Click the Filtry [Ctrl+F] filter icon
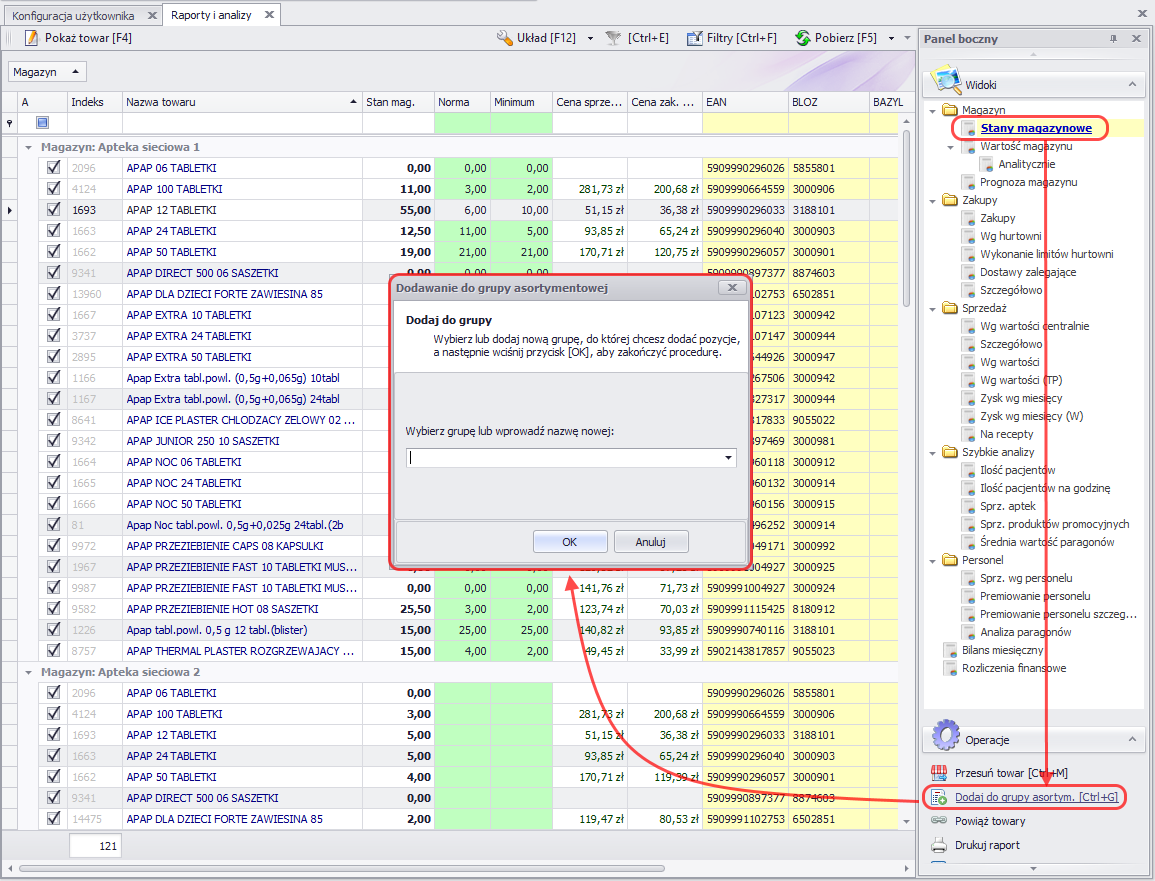Image resolution: width=1155 pixels, height=881 pixels. click(x=695, y=38)
